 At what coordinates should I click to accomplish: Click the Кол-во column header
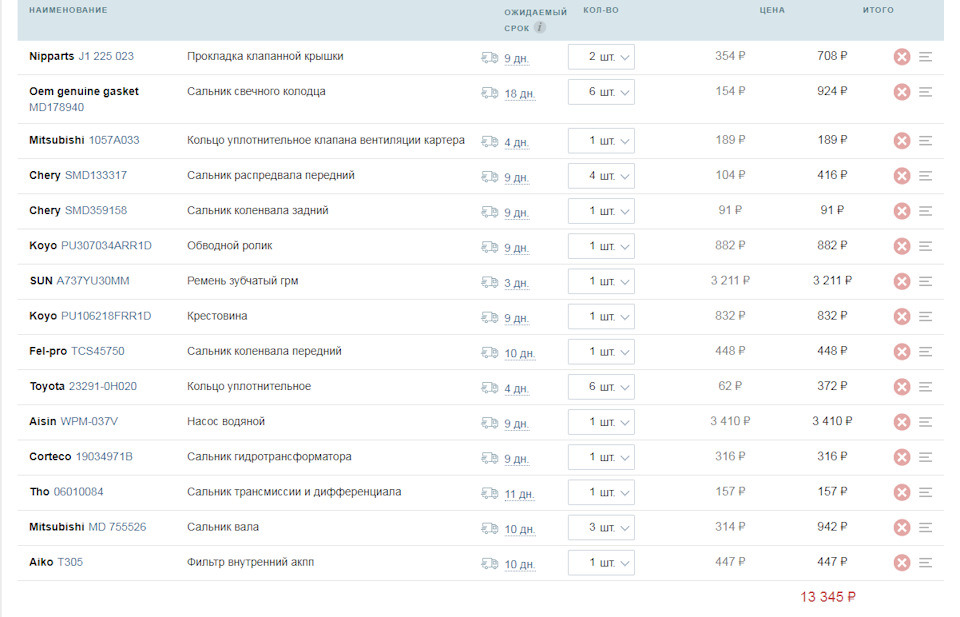(x=601, y=10)
